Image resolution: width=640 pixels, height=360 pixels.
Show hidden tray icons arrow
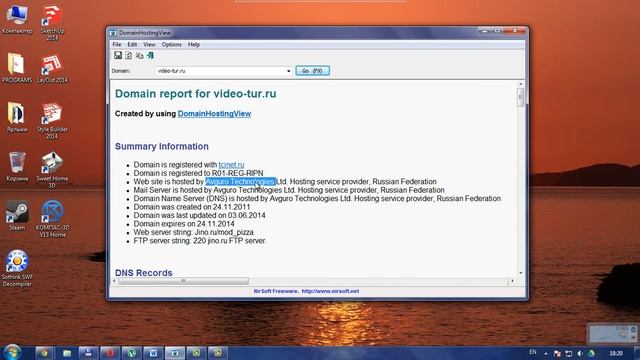[546, 353]
